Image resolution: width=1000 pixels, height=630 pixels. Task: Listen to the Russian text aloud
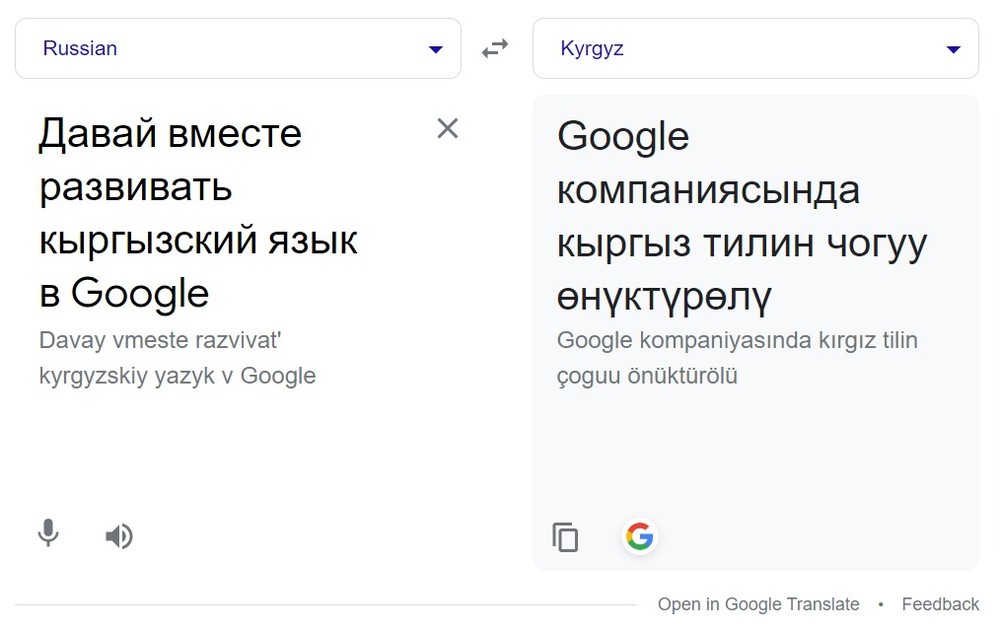pyautogui.click(x=119, y=537)
